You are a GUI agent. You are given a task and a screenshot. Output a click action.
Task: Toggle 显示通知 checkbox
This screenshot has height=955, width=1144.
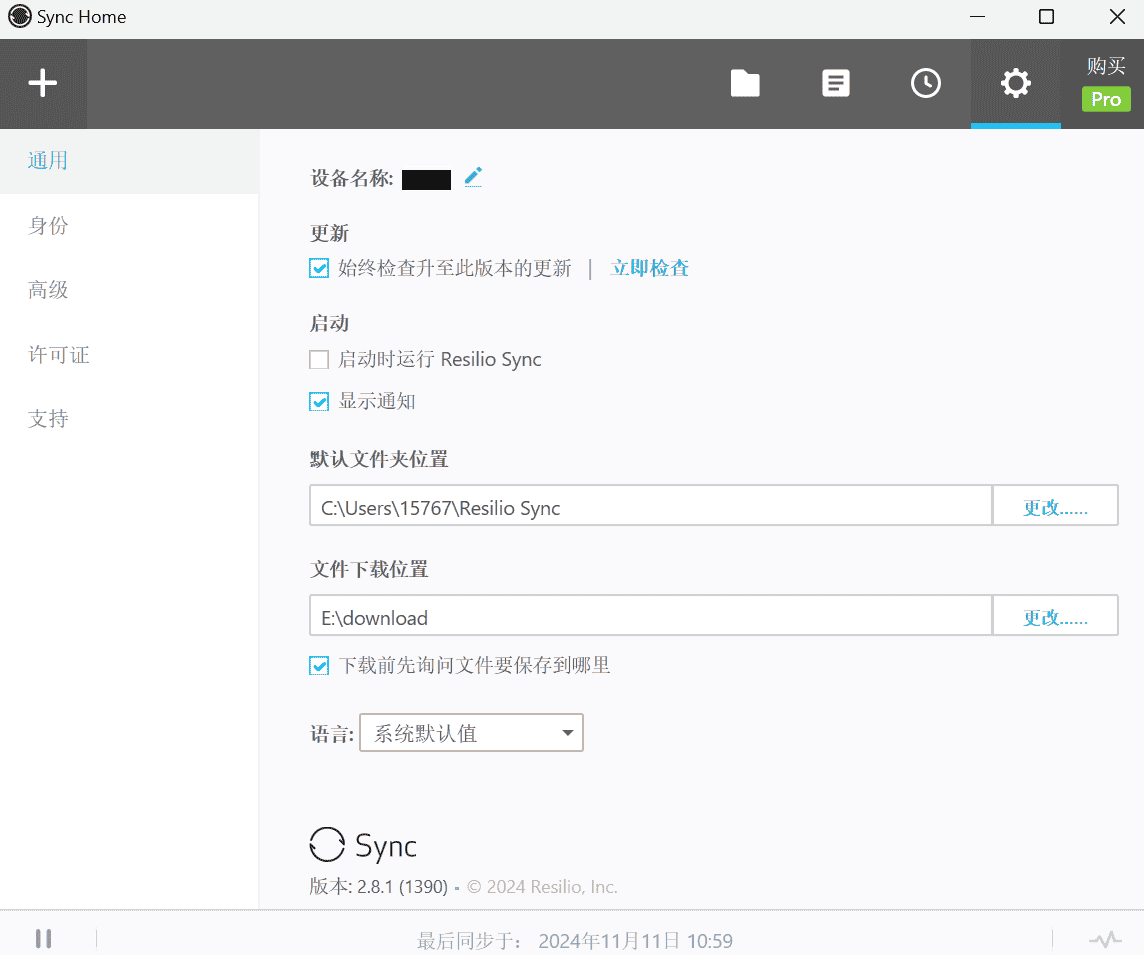(x=319, y=402)
